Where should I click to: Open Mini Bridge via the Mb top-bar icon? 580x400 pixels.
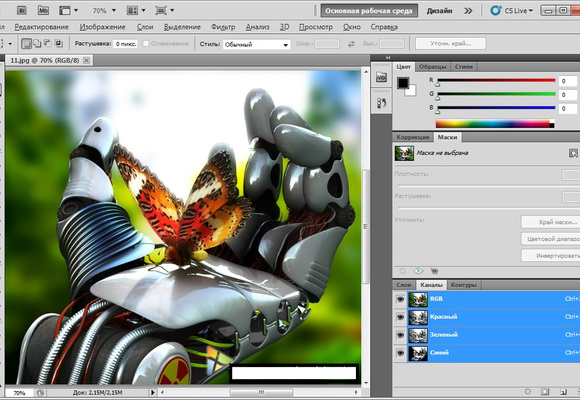pos(43,10)
